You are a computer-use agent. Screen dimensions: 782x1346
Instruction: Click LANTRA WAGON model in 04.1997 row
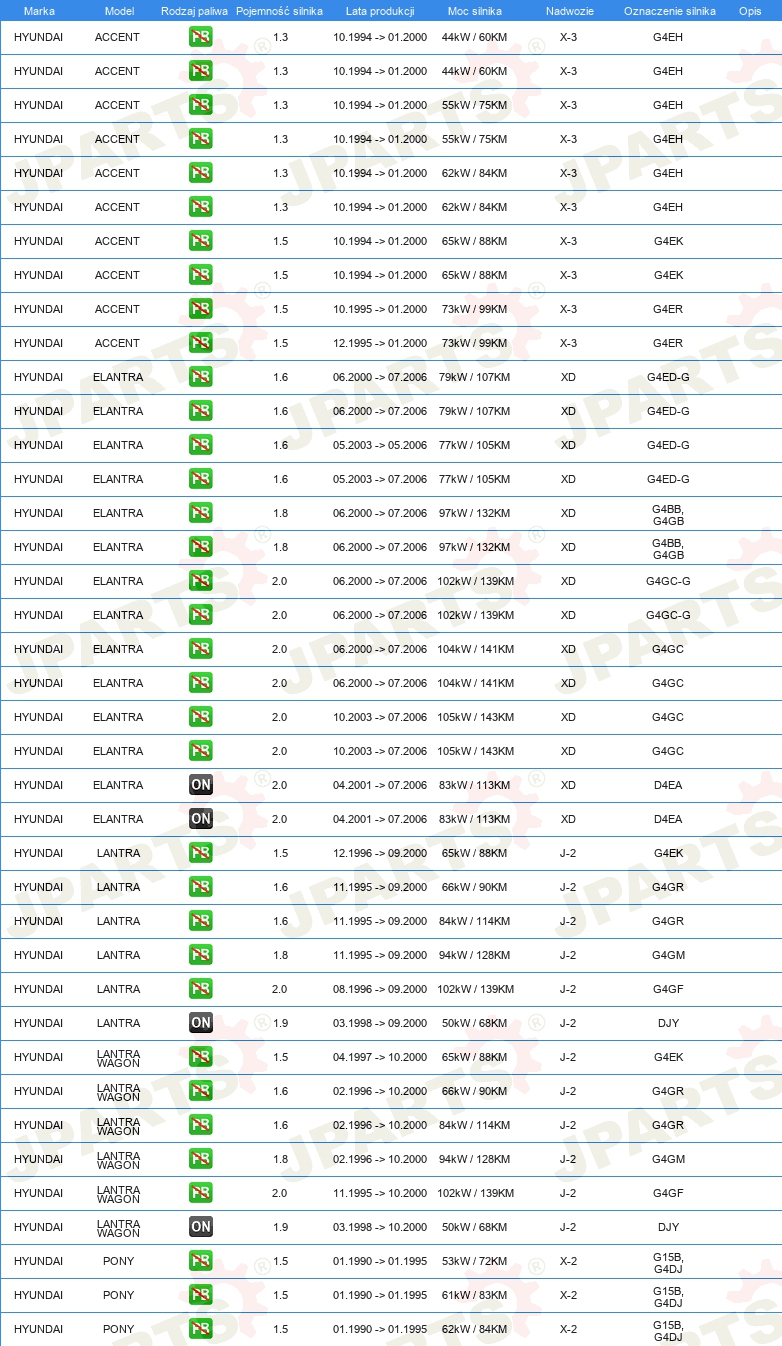[x=118, y=1057]
